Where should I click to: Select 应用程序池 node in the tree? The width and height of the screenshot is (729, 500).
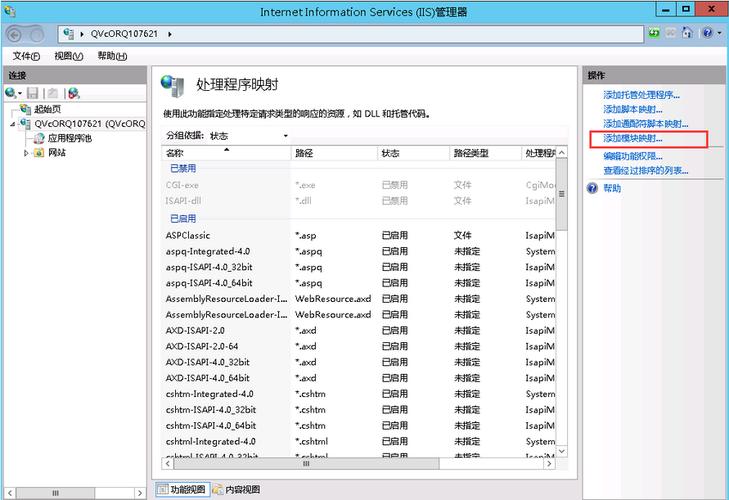(69, 138)
